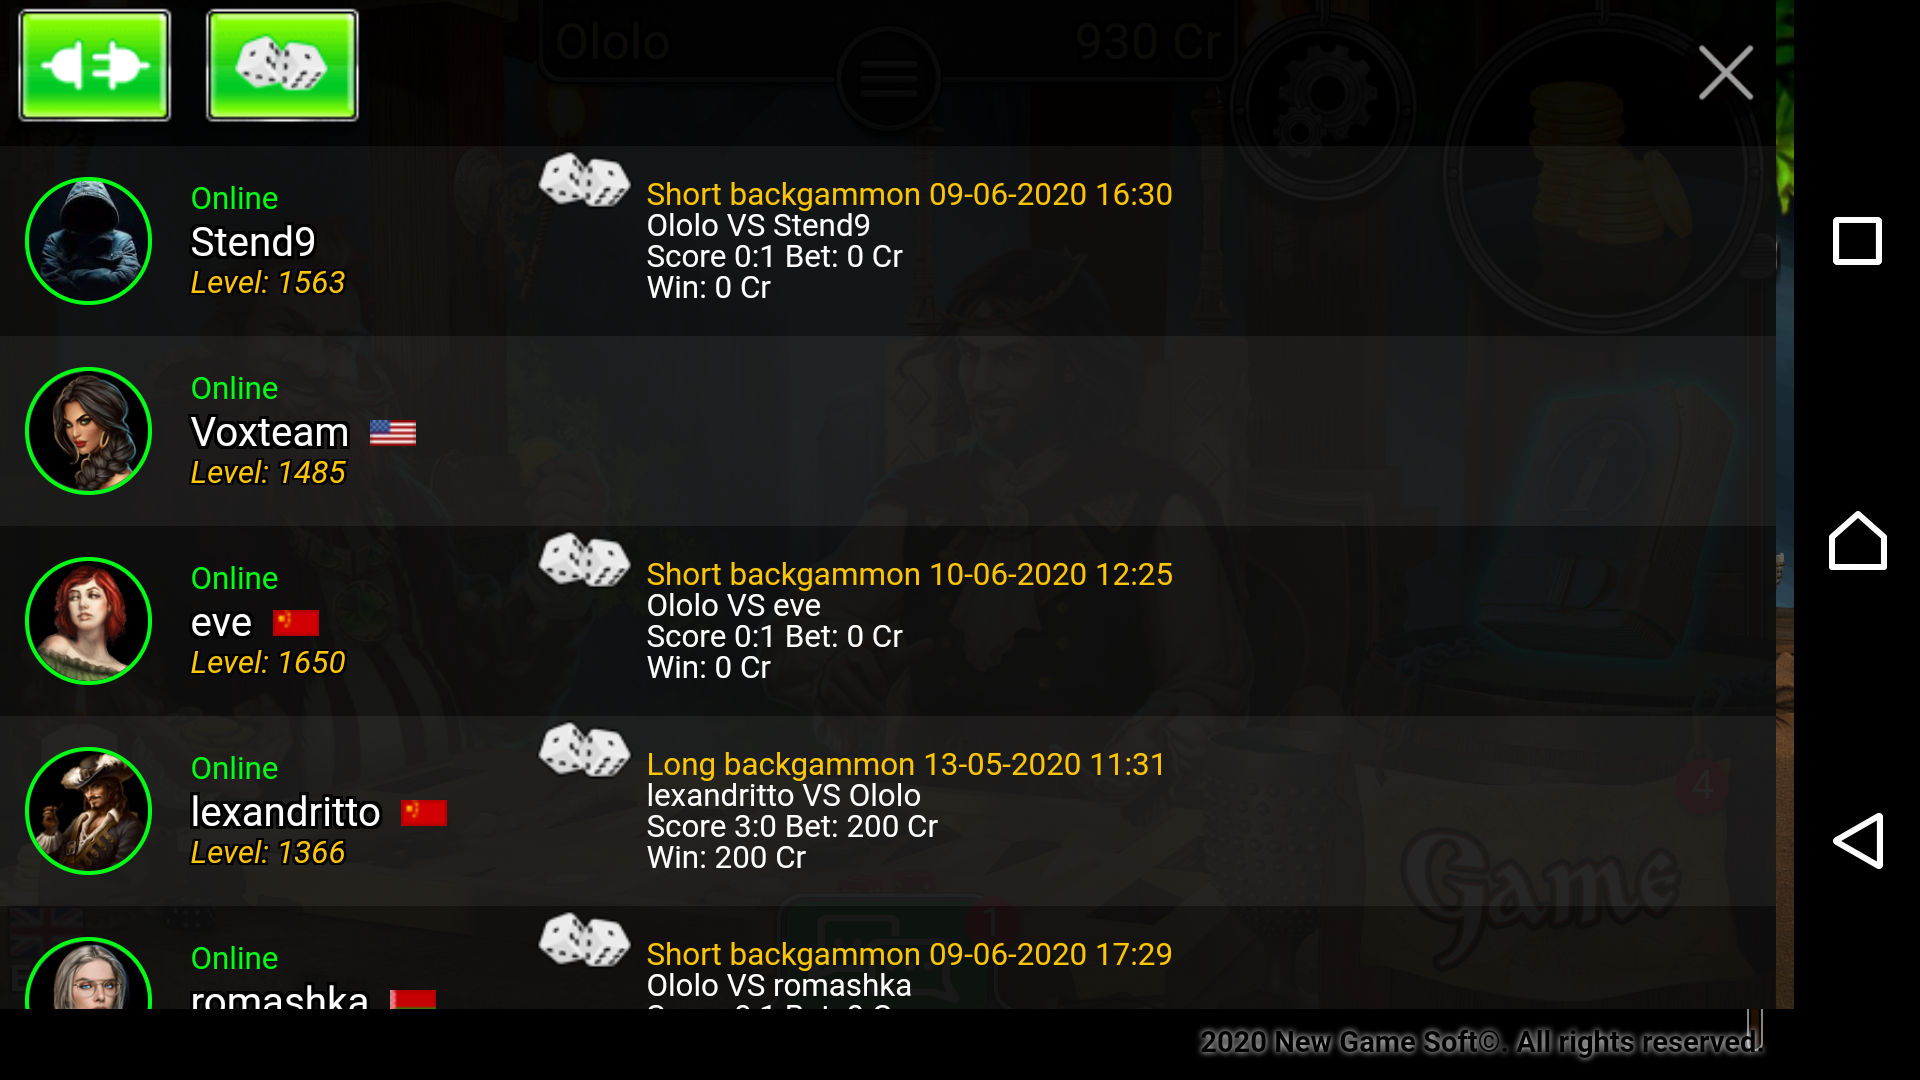The width and height of the screenshot is (1920, 1080).
Task: Click dice icon beside Ololo VS romashka
Action: pyautogui.click(x=584, y=940)
